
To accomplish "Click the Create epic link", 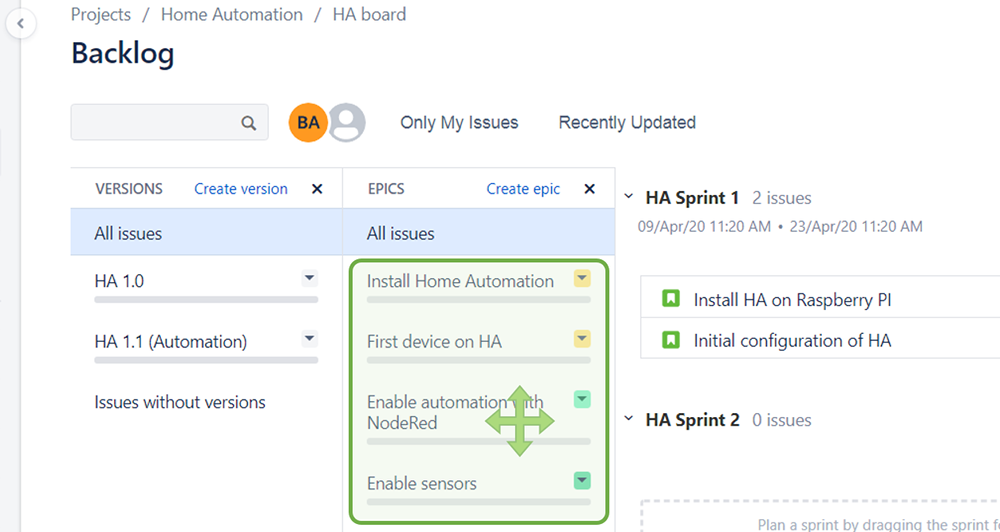I will (523, 189).
